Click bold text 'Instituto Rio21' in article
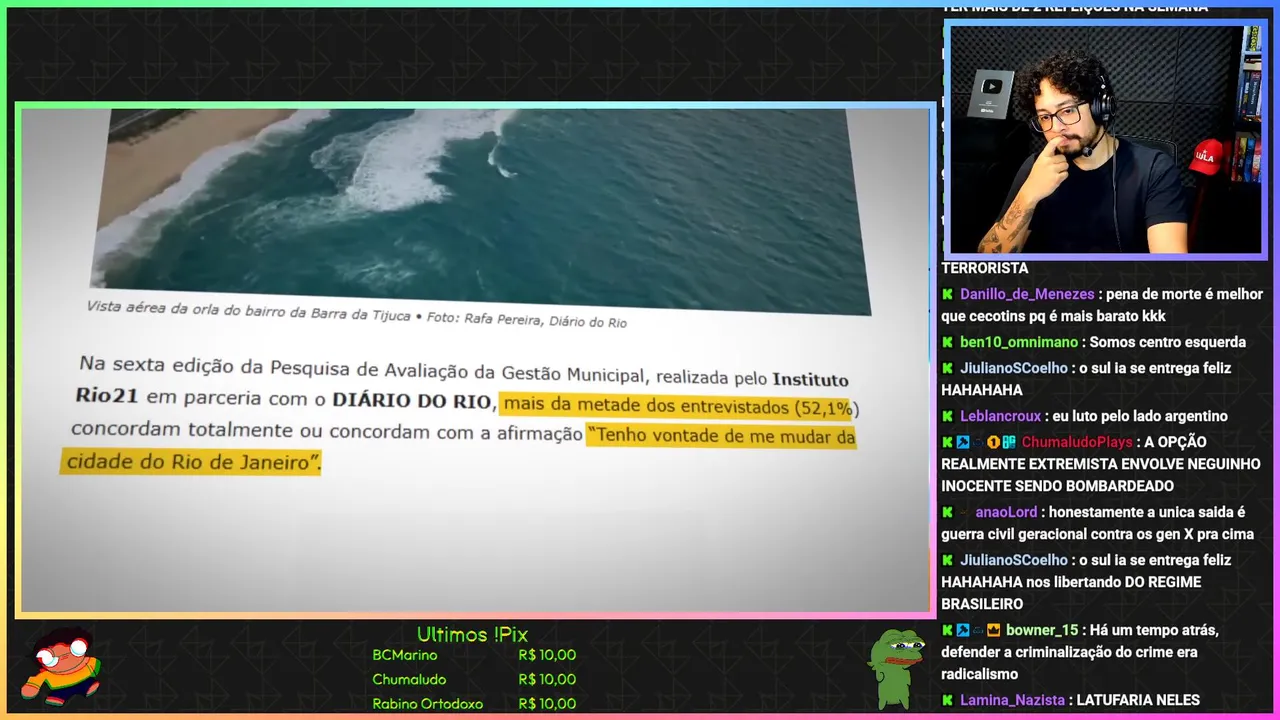 [460, 386]
